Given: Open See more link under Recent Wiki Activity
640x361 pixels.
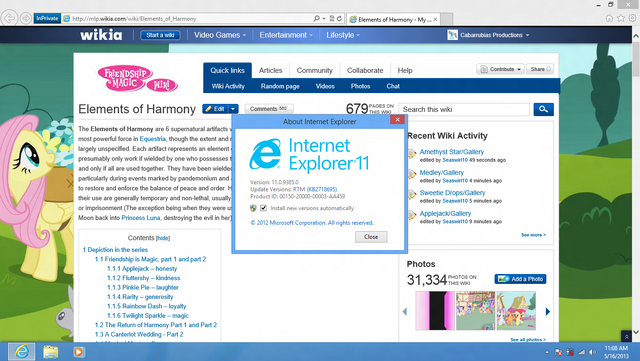Looking at the screenshot, I should pos(533,235).
